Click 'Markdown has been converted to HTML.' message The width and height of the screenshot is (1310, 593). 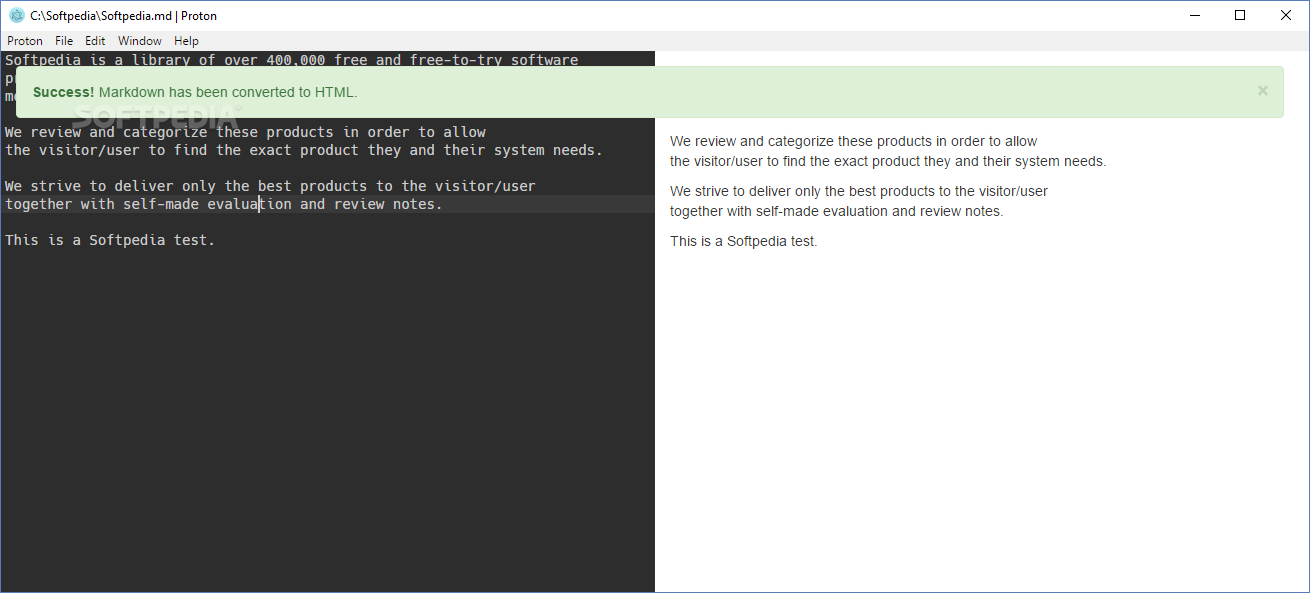(x=228, y=92)
